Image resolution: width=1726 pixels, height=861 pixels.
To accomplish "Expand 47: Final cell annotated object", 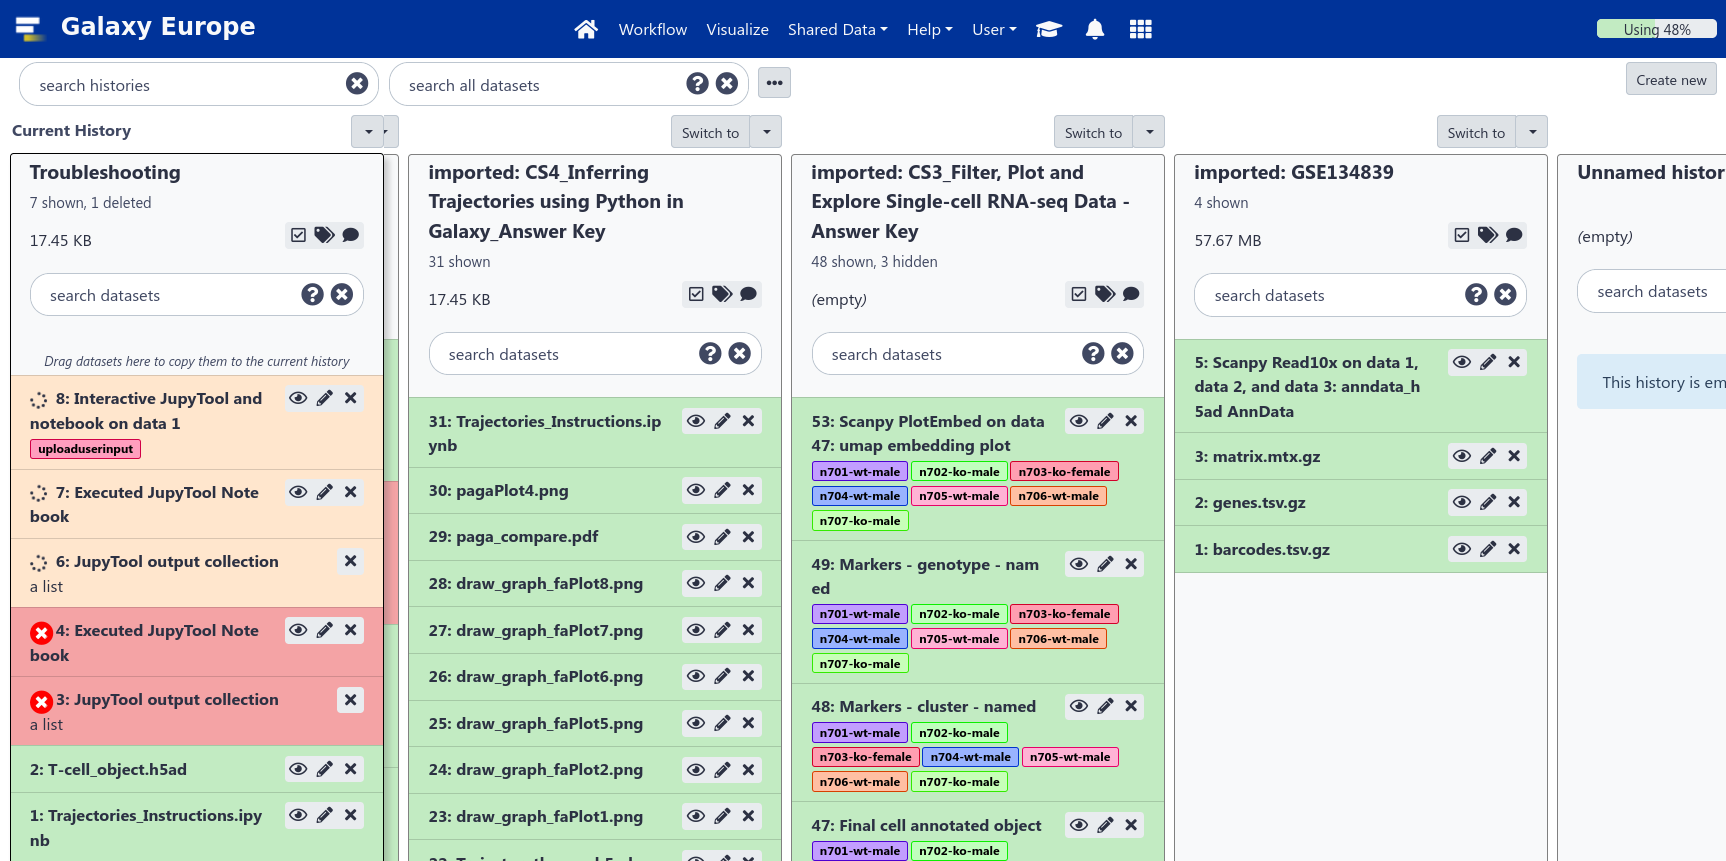I will tap(926, 826).
